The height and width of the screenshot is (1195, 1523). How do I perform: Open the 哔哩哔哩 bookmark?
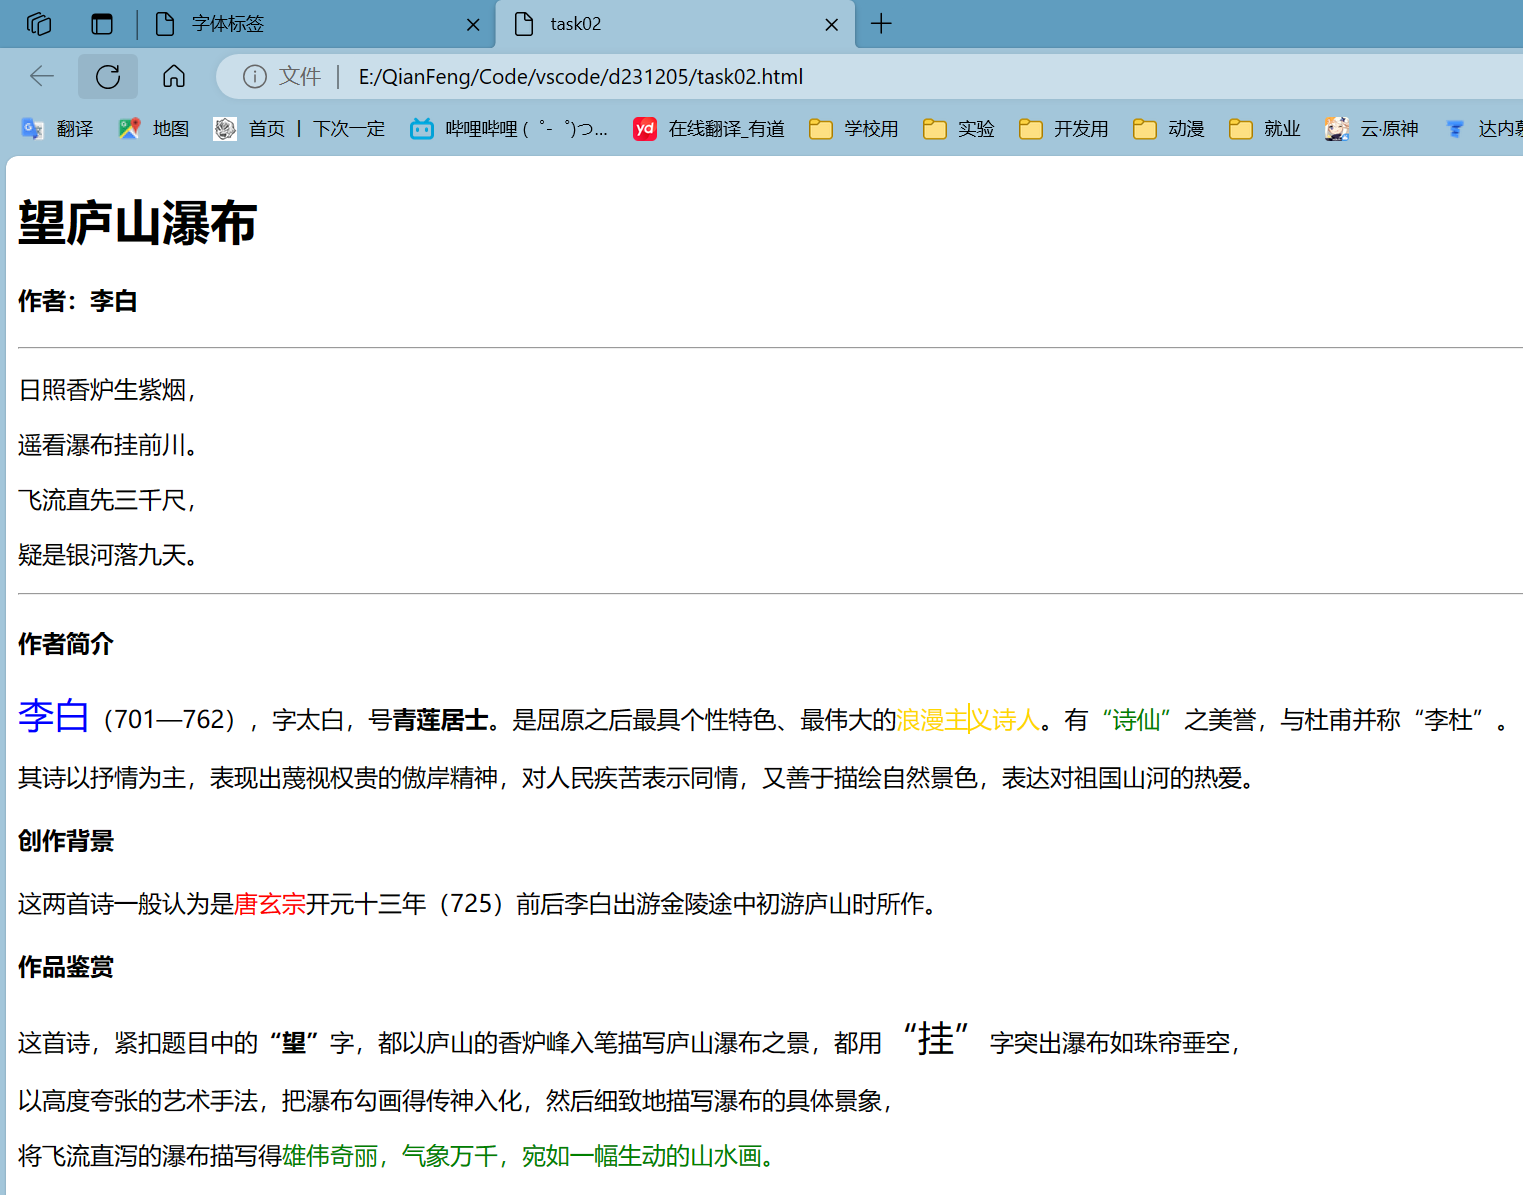(509, 128)
